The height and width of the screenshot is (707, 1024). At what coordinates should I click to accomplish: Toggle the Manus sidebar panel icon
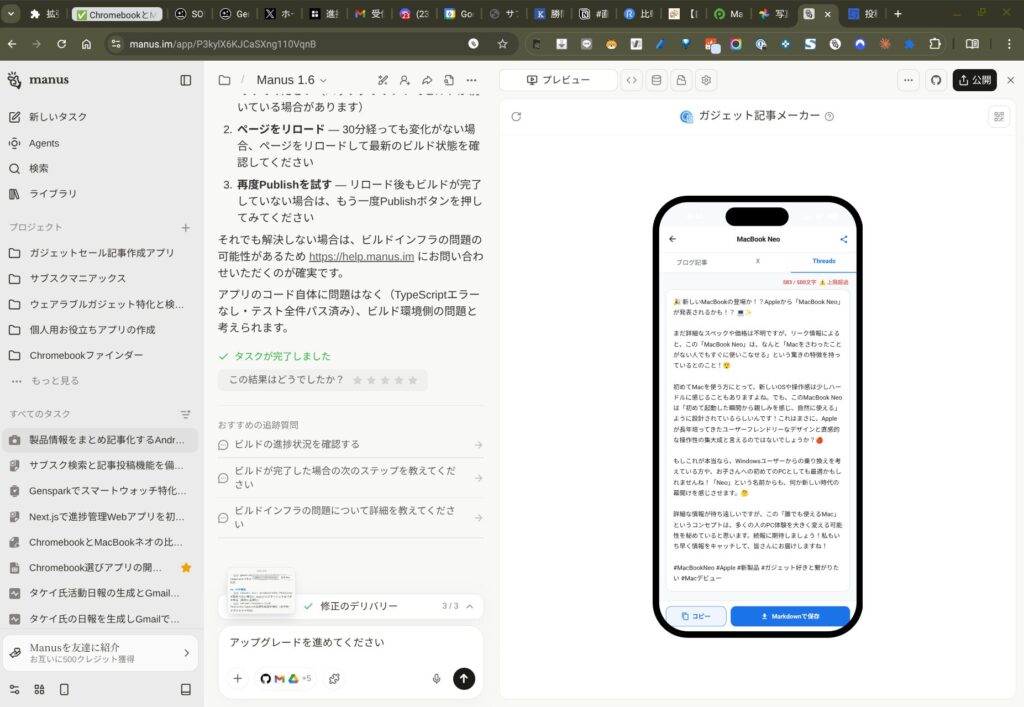185,80
